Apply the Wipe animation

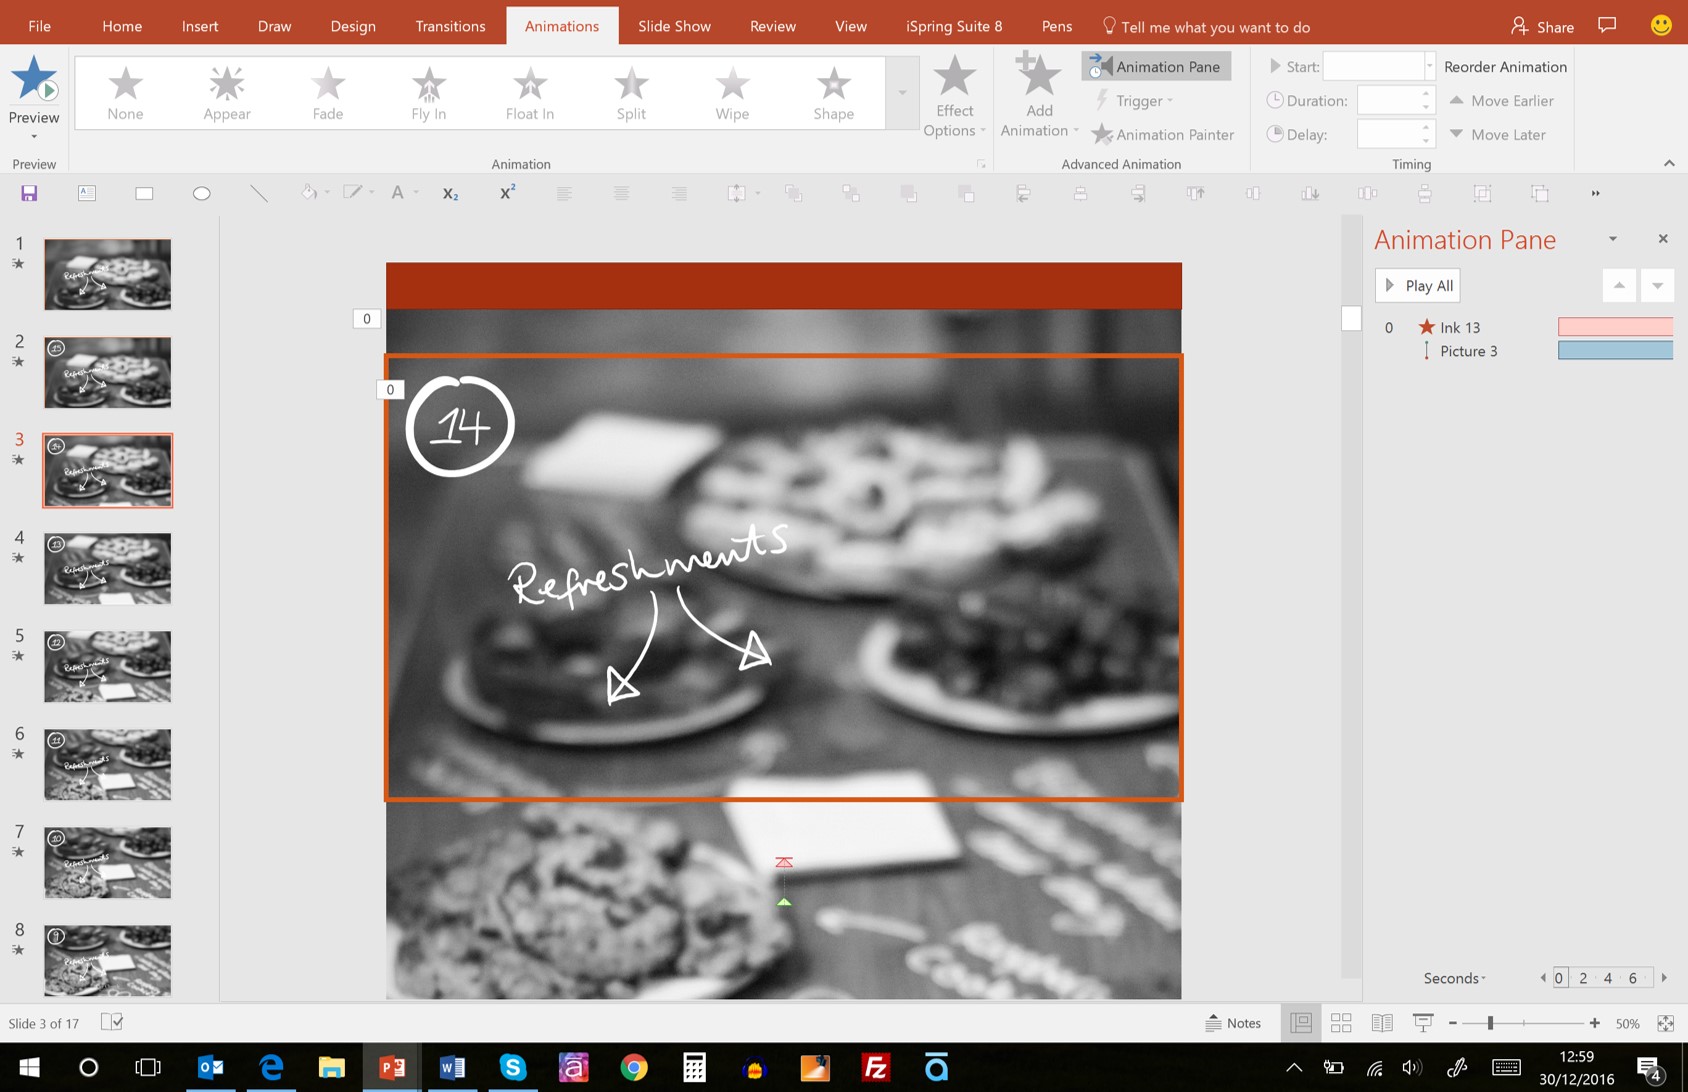pyautogui.click(x=731, y=92)
